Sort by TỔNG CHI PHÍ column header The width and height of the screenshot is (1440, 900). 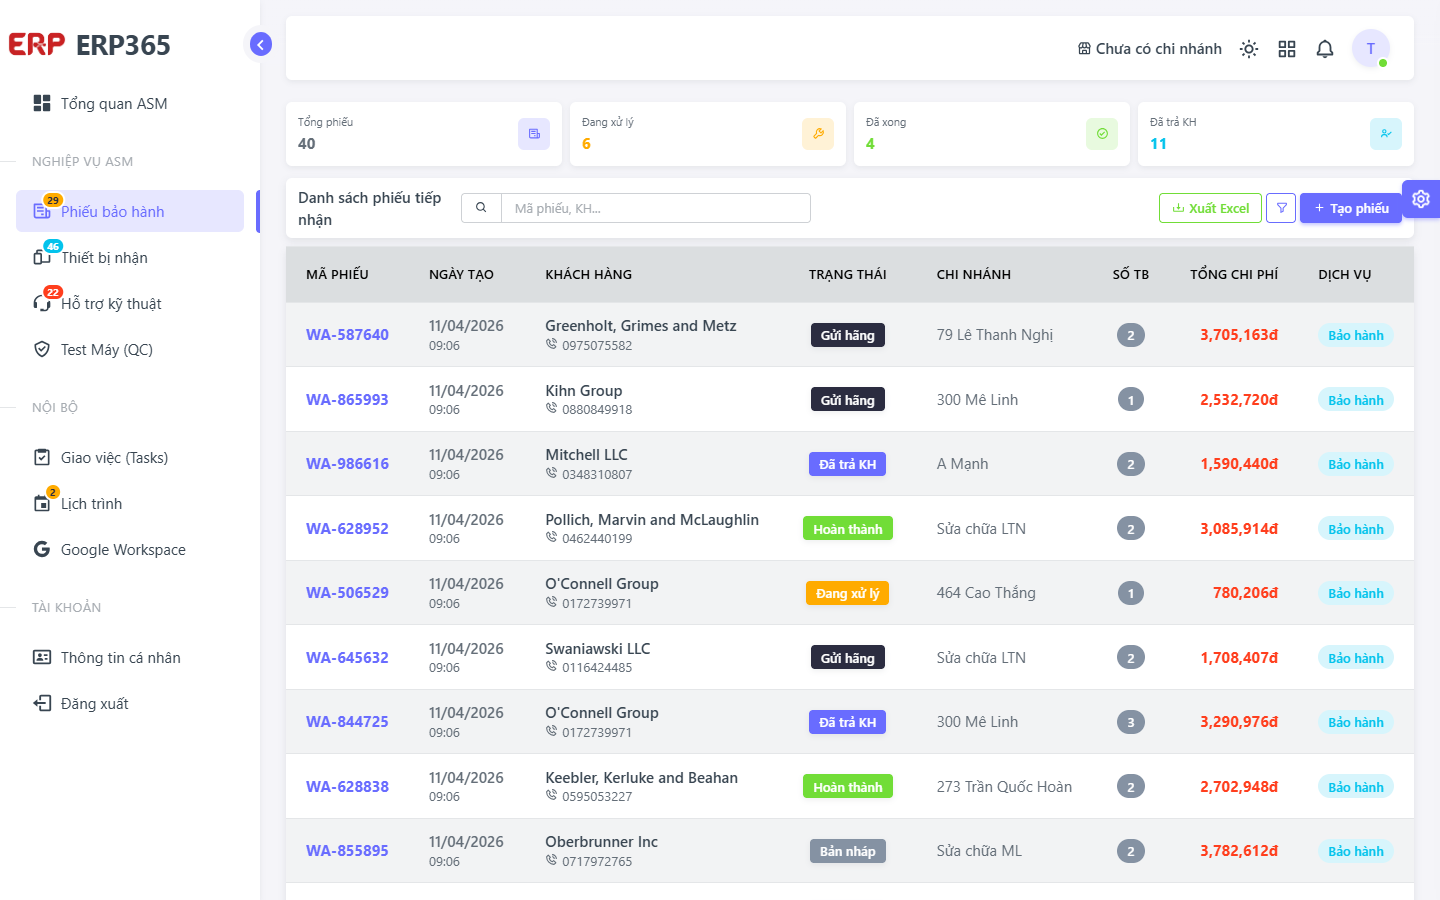coord(1234,274)
